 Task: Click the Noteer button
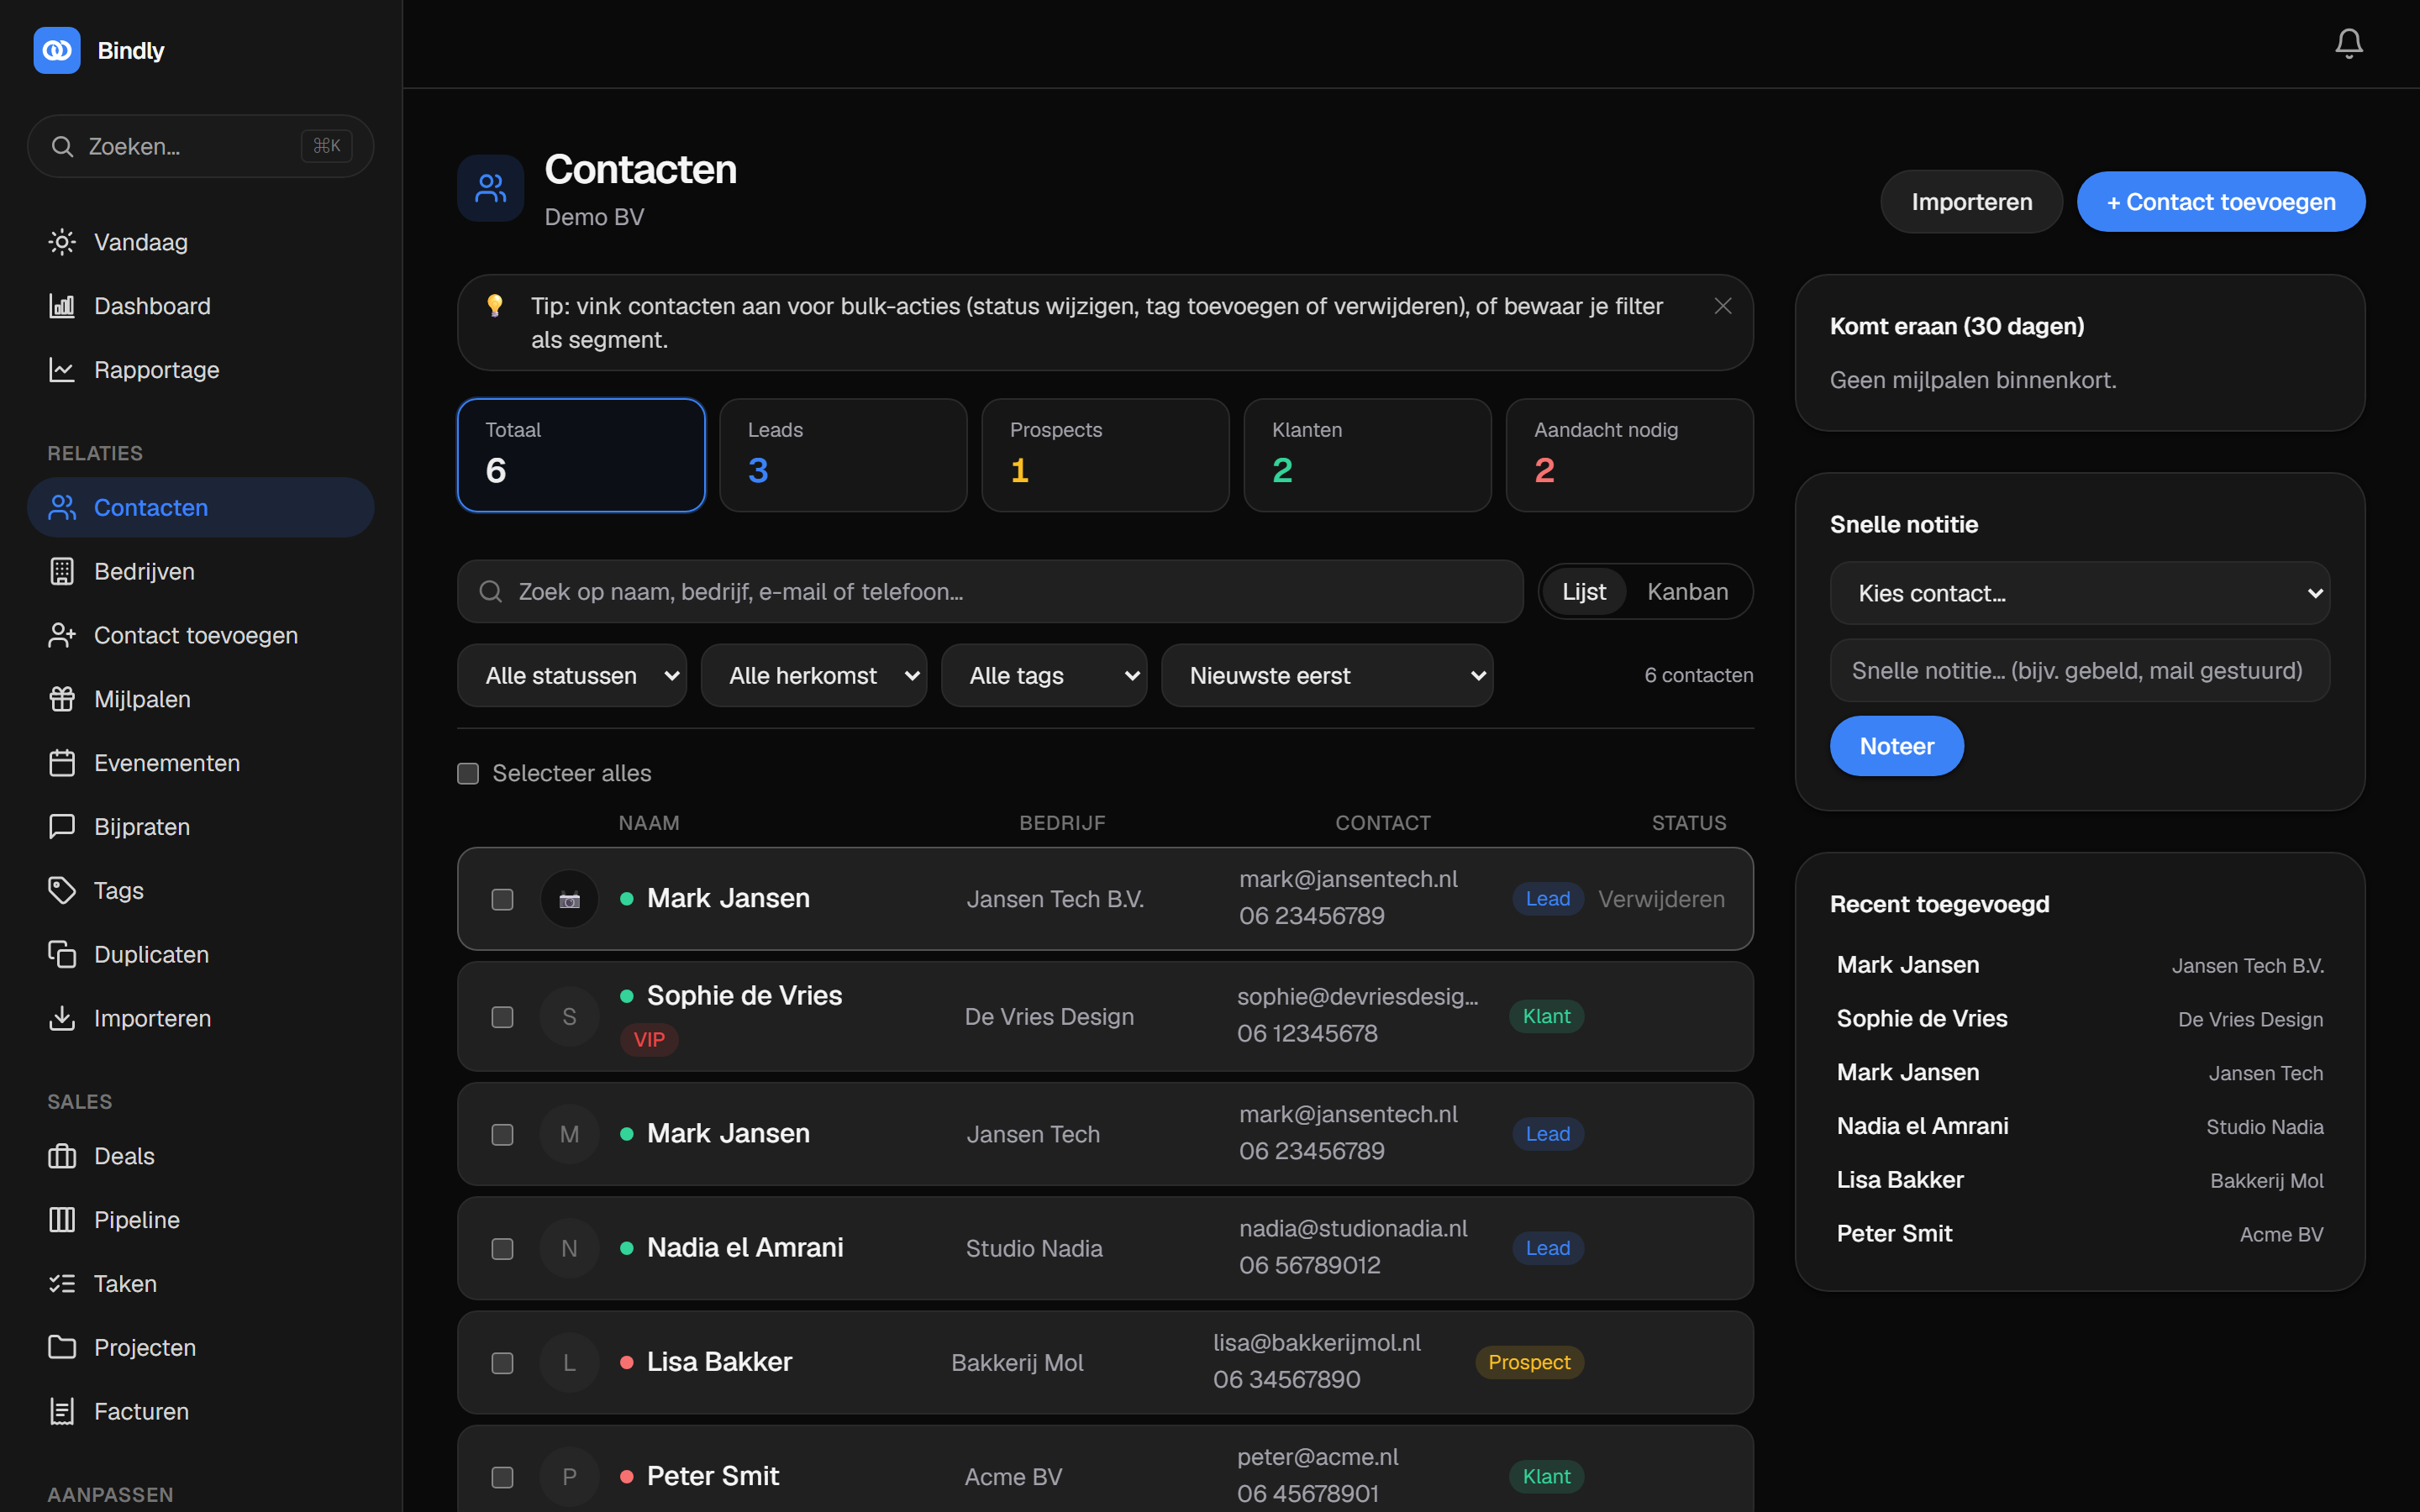point(1896,746)
